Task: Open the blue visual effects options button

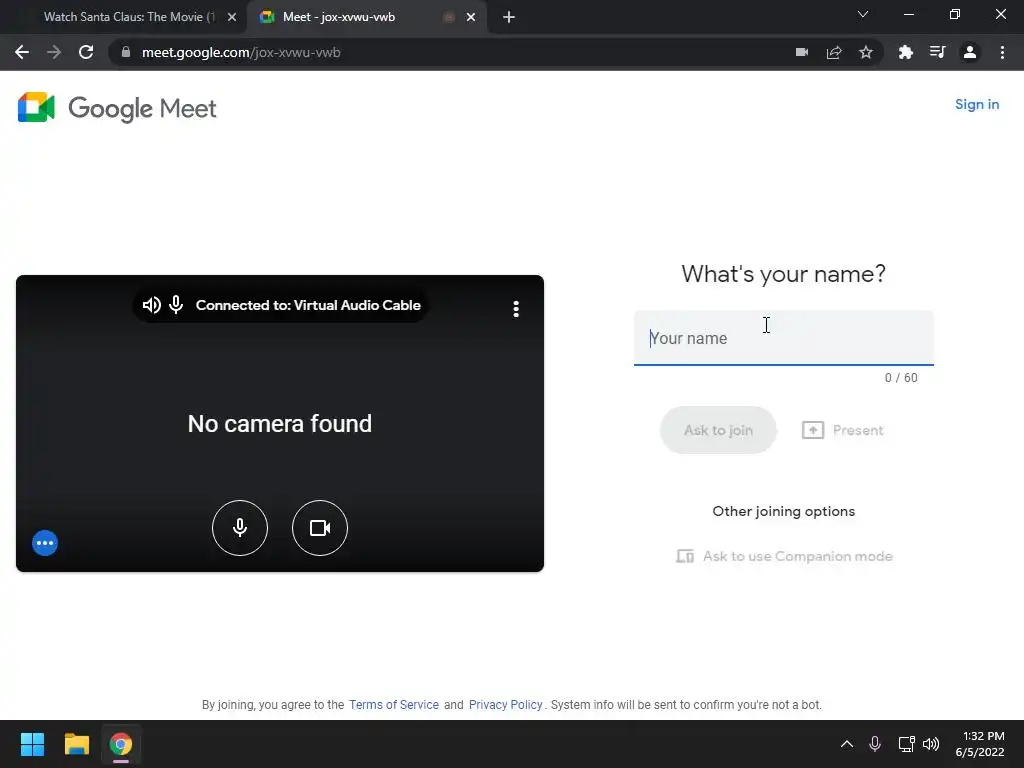Action: [x=45, y=543]
